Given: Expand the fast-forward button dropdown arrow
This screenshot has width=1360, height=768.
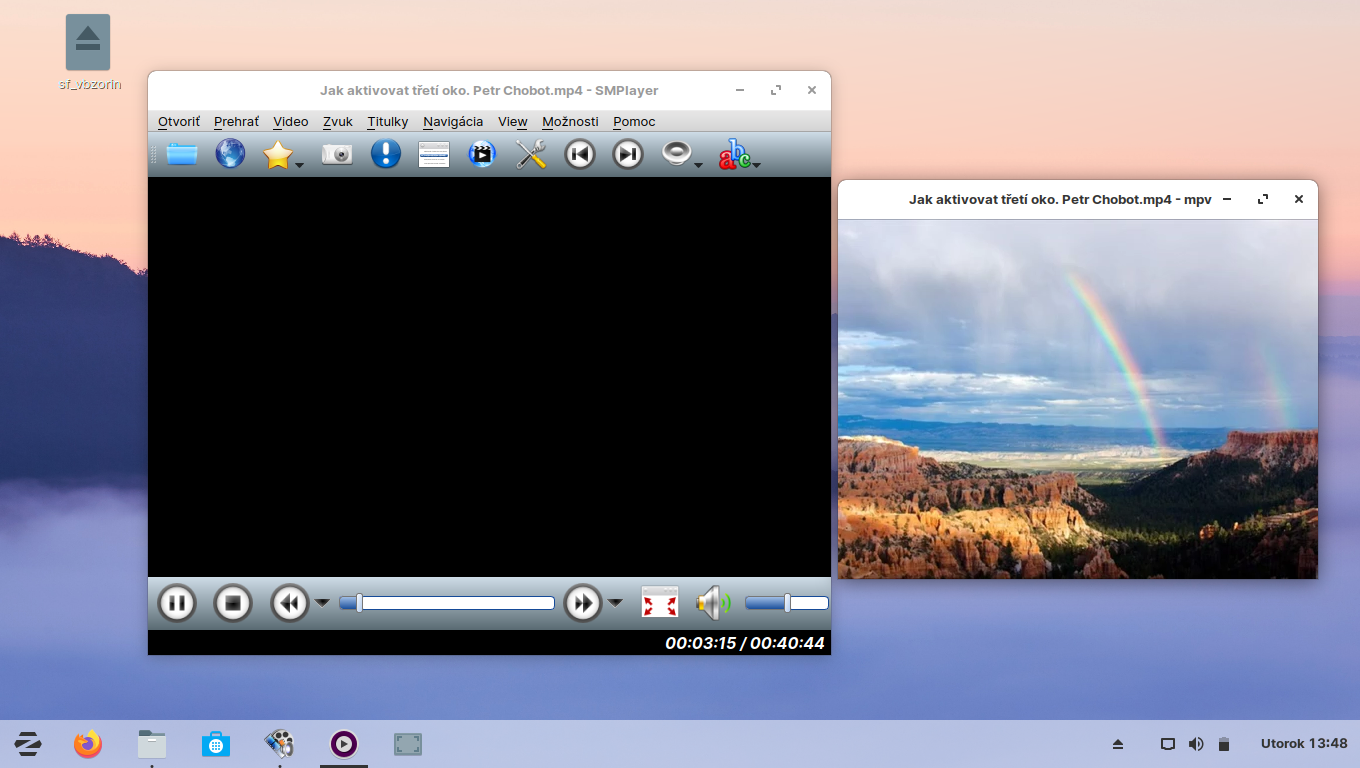Looking at the screenshot, I should 615,603.
